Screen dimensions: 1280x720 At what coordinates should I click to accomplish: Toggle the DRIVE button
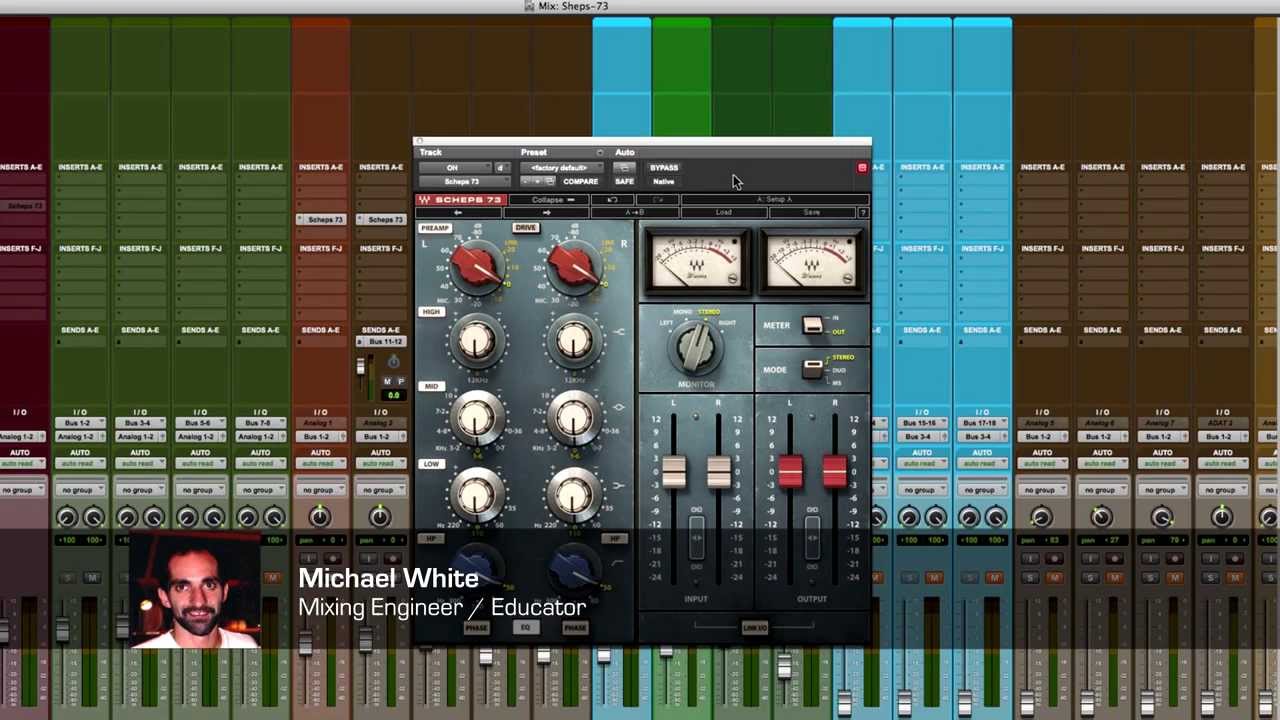(x=525, y=228)
